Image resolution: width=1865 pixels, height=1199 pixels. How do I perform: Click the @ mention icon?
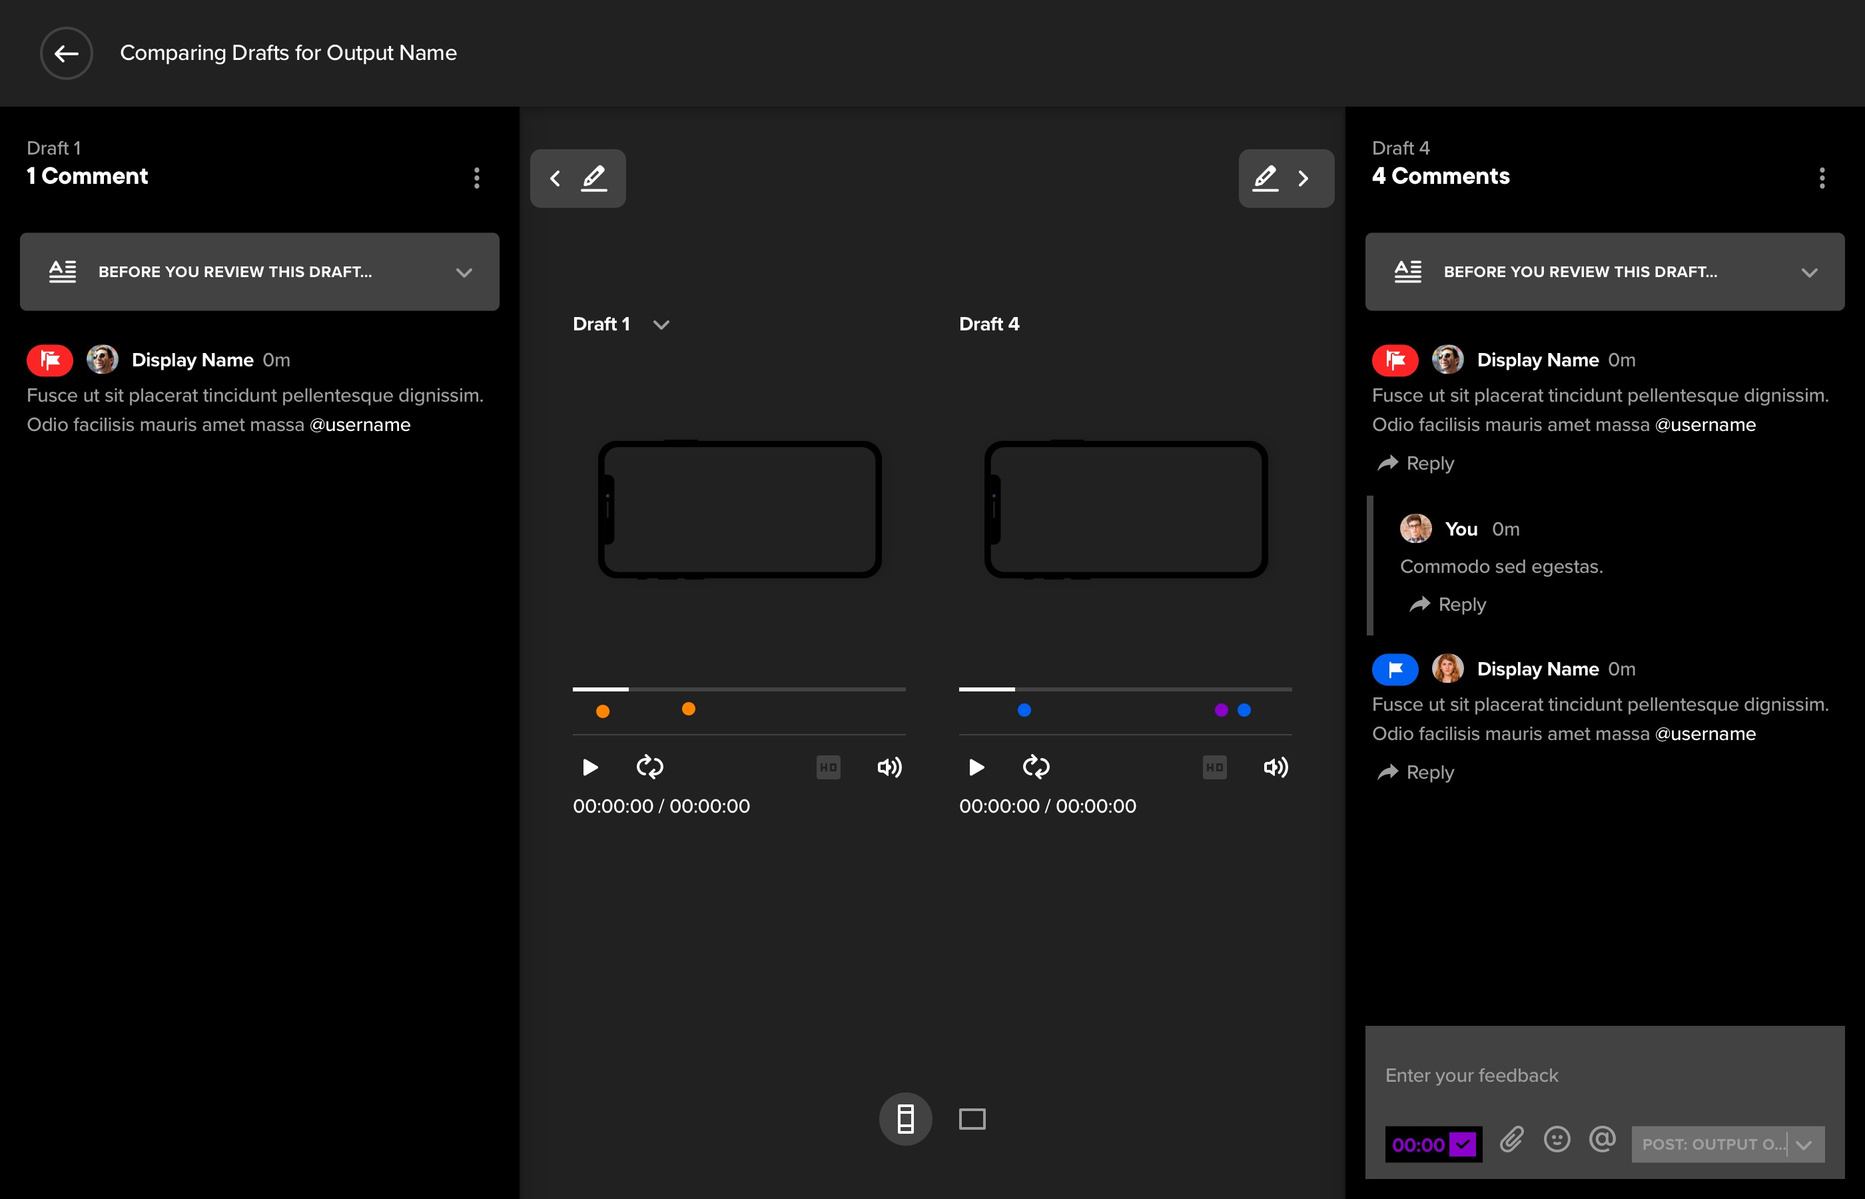coord(1602,1139)
